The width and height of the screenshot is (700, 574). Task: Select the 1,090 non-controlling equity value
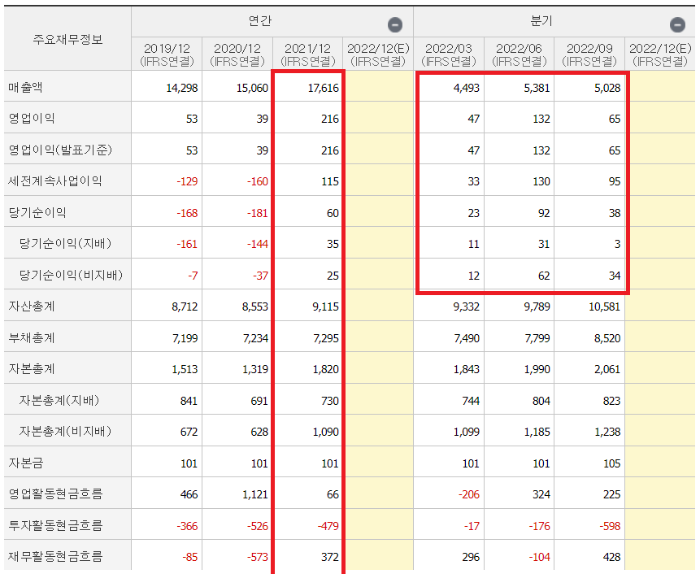[x=326, y=432]
